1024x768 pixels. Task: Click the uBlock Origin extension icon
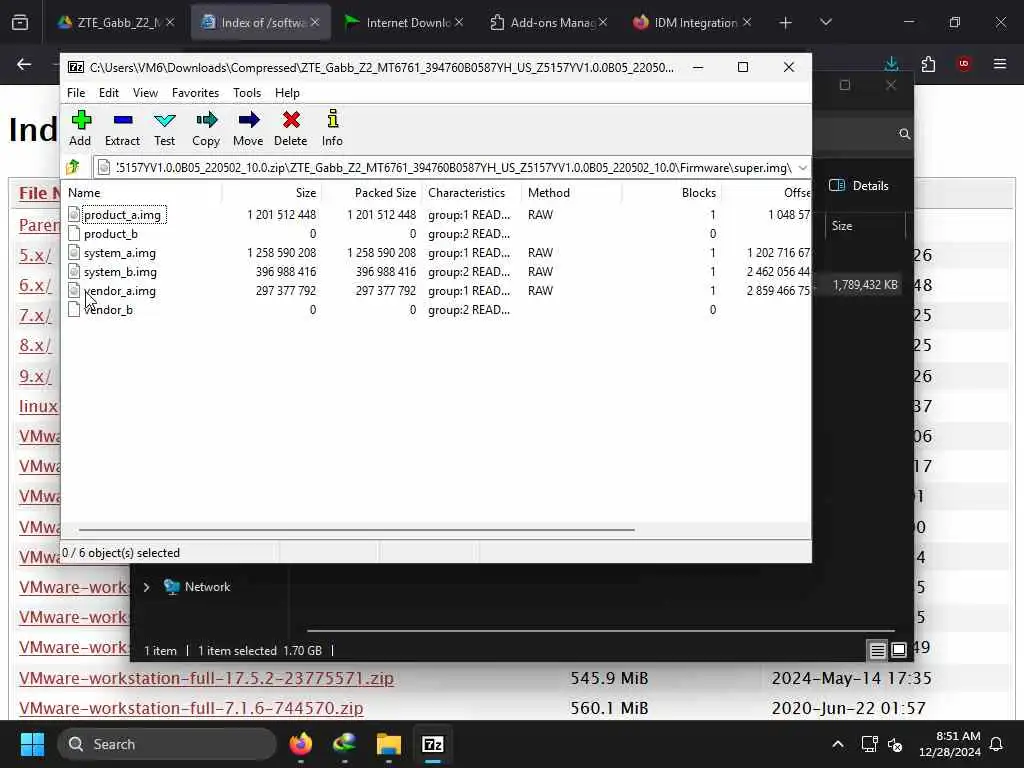(x=964, y=64)
